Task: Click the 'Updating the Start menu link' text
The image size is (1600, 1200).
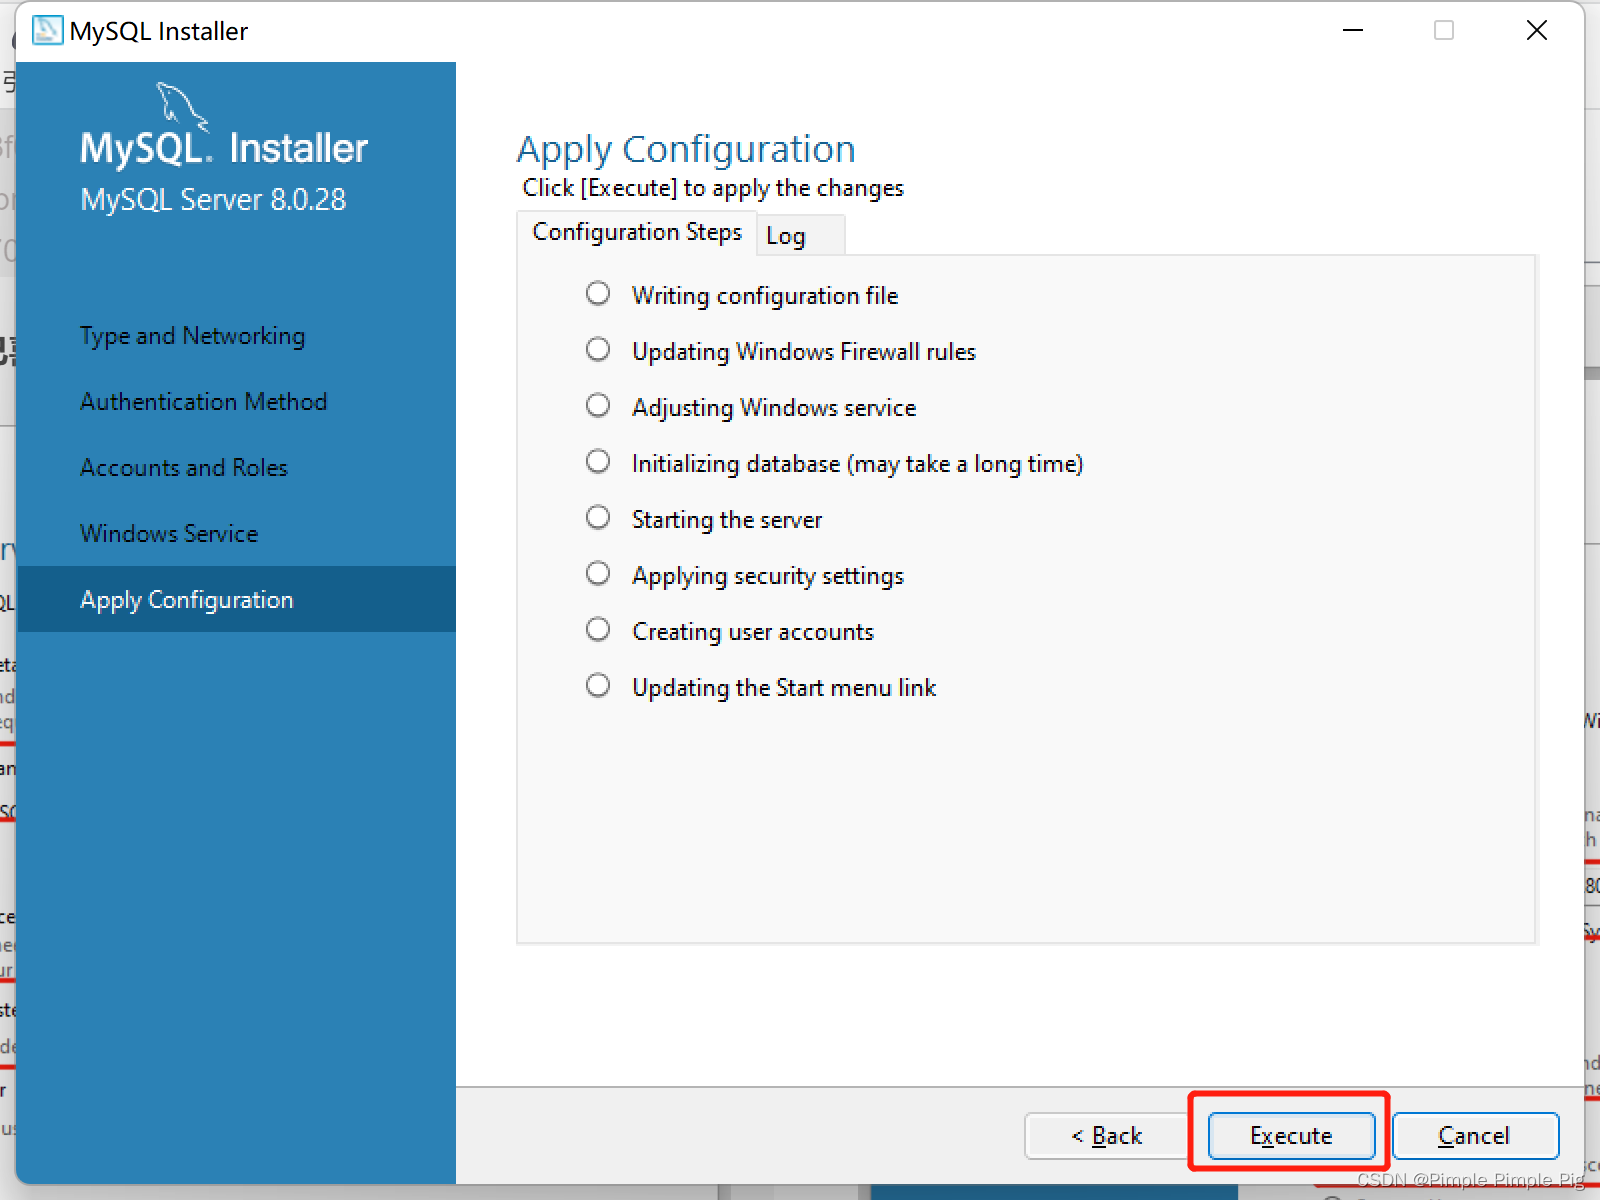Action: (784, 688)
